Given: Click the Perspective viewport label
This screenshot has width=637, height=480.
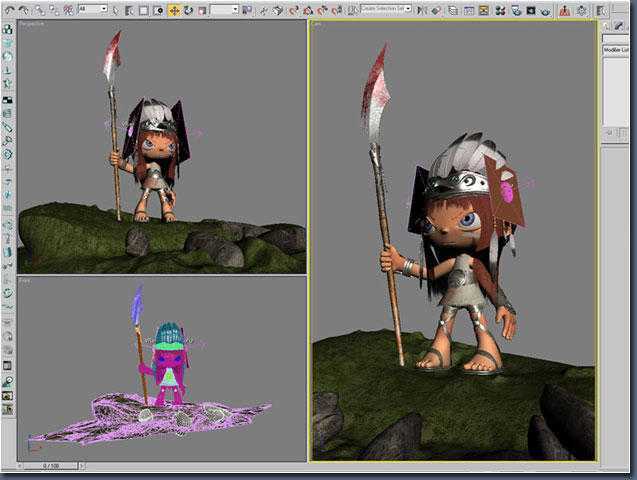Looking at the screenshot, I should point(32,24).
